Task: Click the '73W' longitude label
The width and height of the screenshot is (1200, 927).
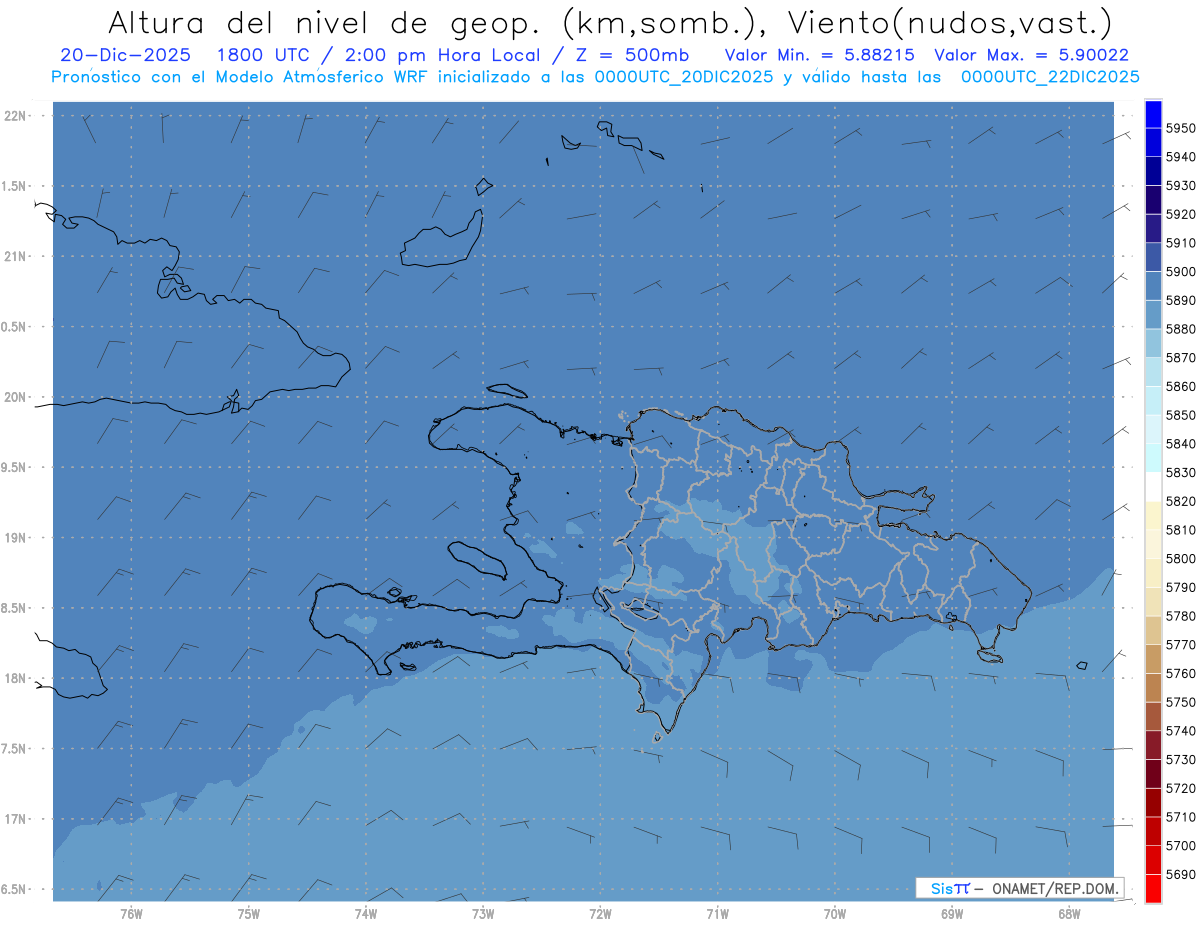Action: pyautogui.click(x=483, y=914)
